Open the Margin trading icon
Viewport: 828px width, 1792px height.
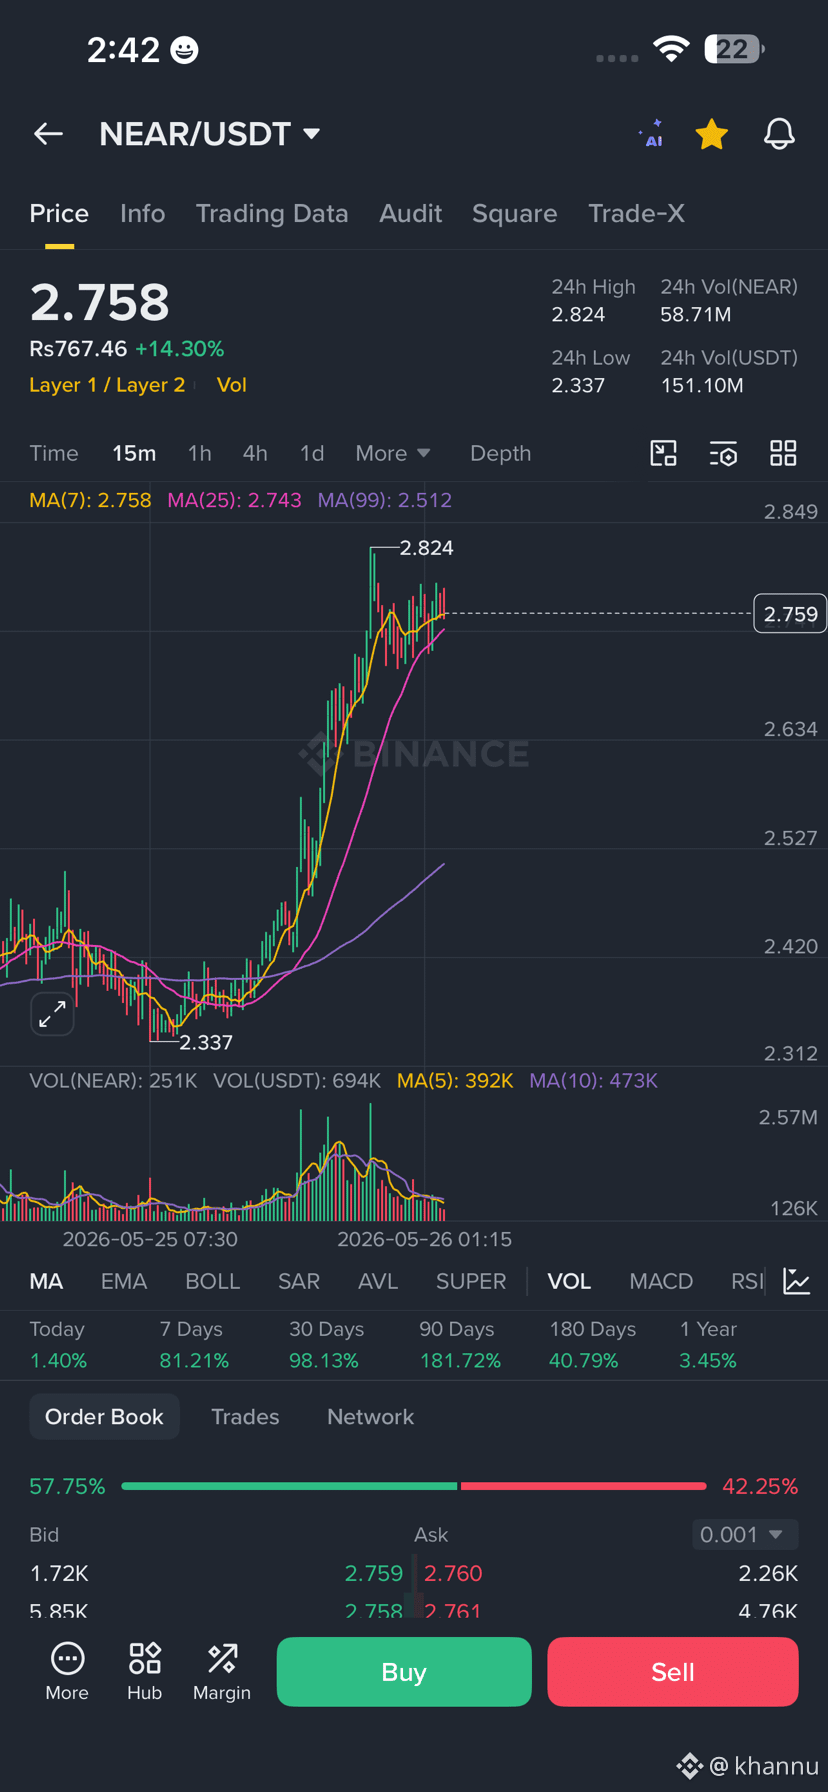222,1672
